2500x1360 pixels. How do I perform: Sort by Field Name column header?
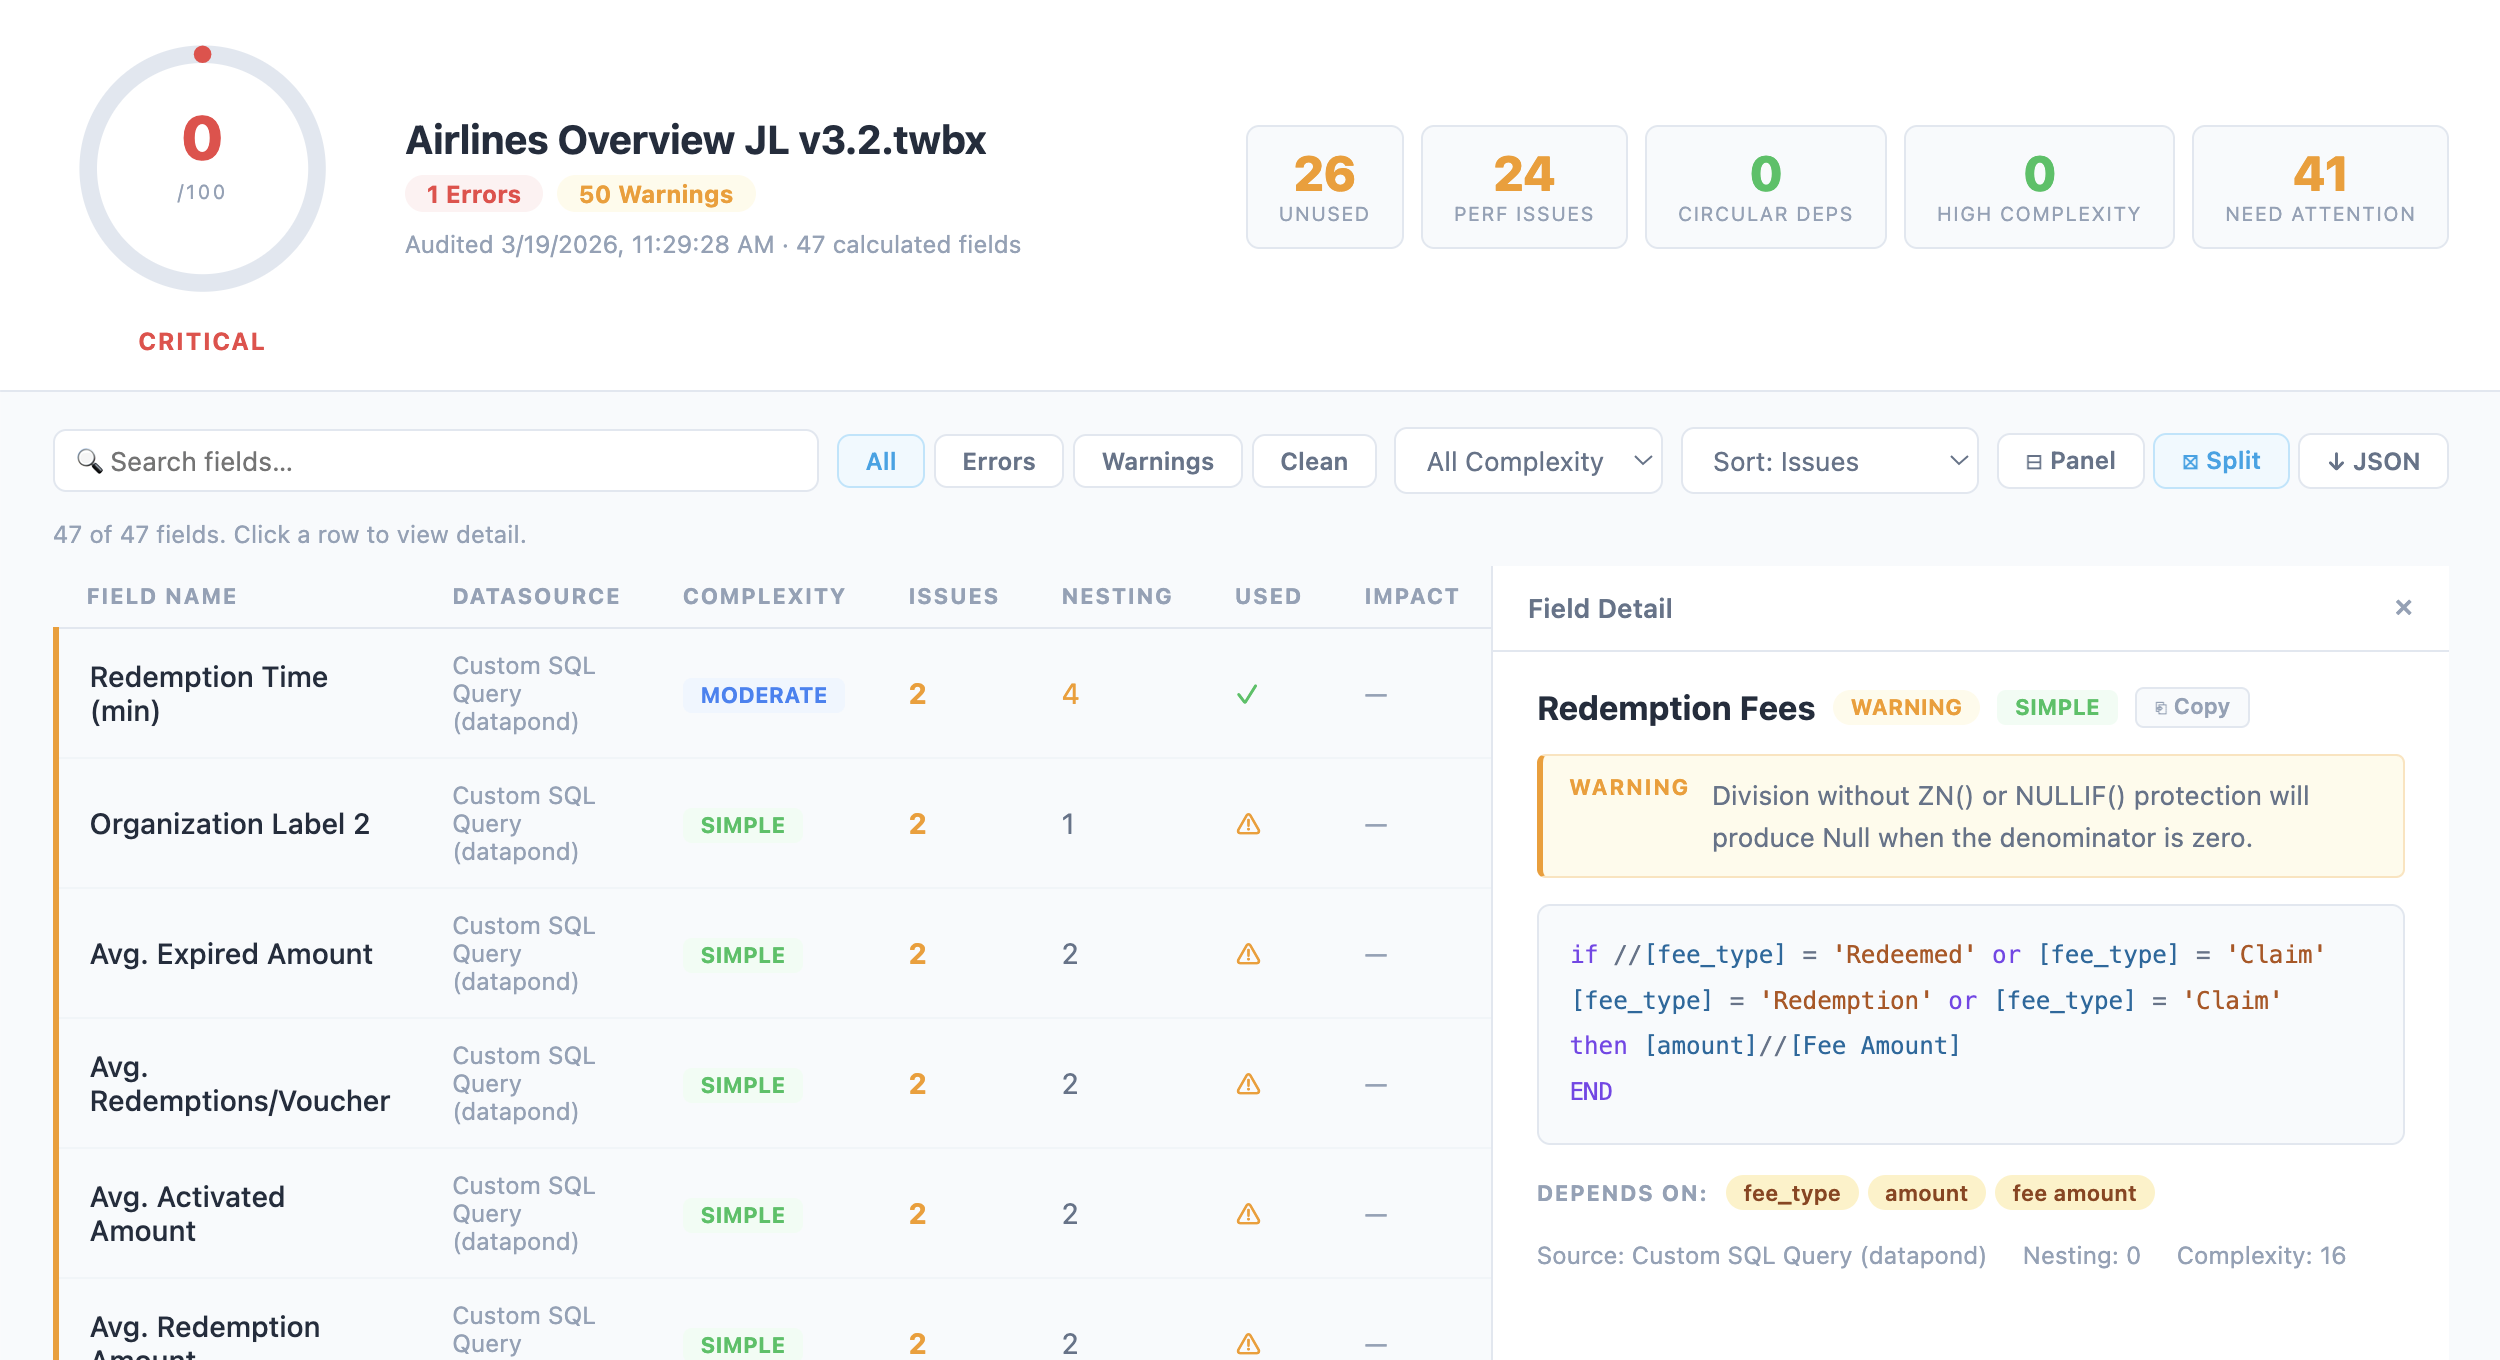[x=162, y=596]
